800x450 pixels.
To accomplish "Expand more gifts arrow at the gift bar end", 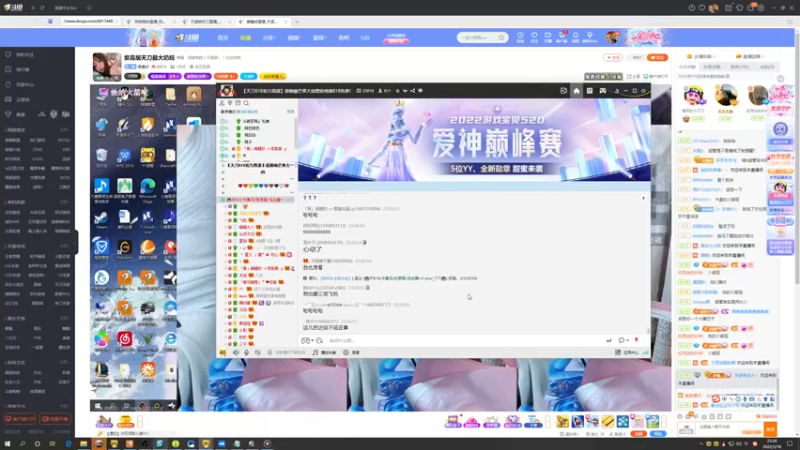I will point(664,421).
